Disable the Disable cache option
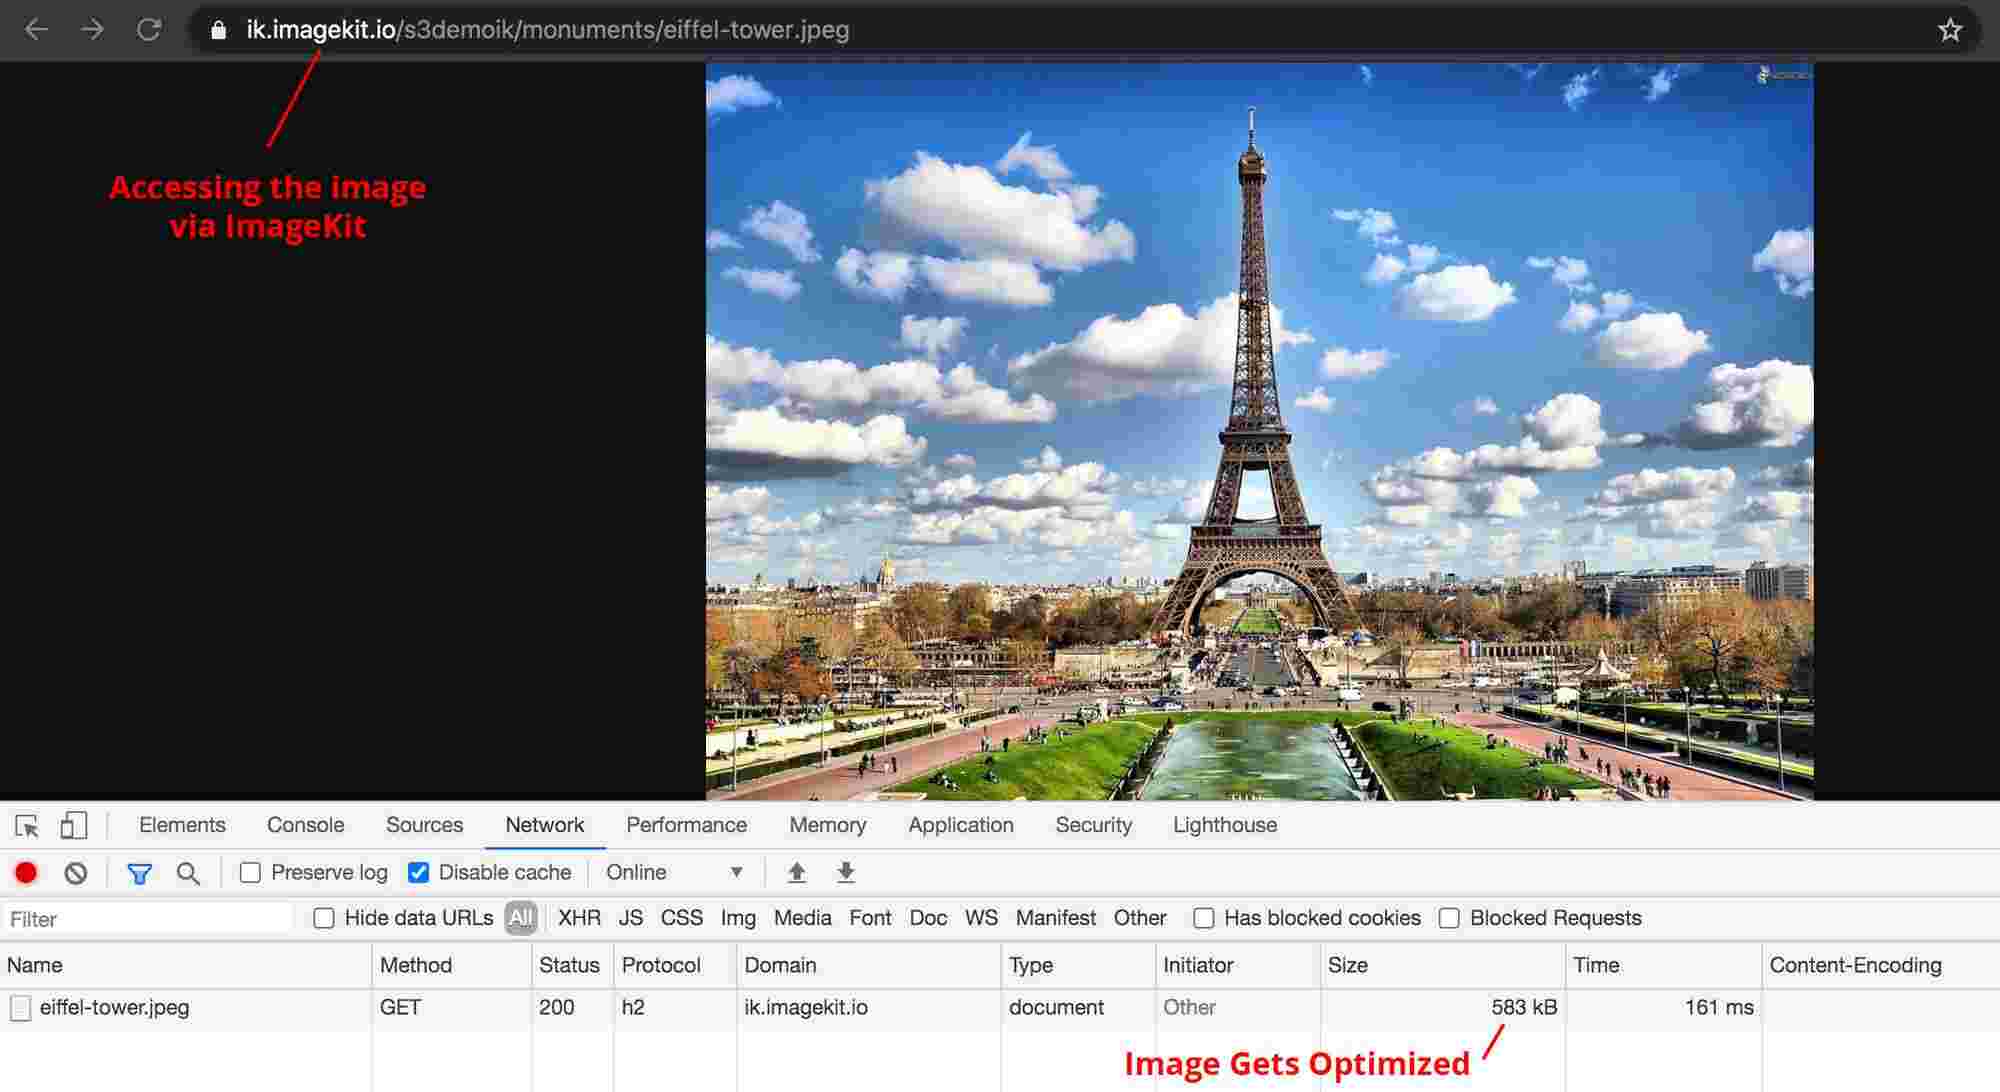Screen dimensions: 2000x1092 [417, 872]
